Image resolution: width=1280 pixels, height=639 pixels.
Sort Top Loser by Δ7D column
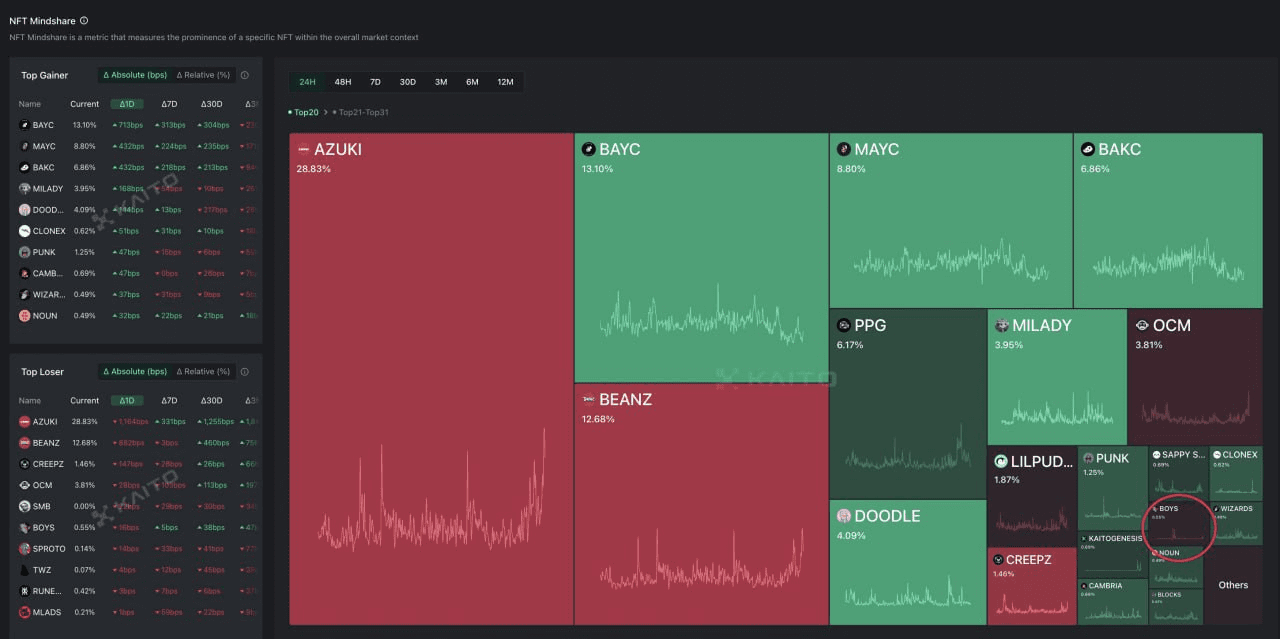pos(169,400)
